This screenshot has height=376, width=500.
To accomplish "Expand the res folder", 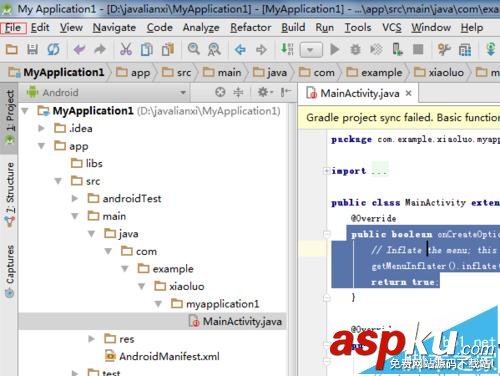I will click(92, 339).
